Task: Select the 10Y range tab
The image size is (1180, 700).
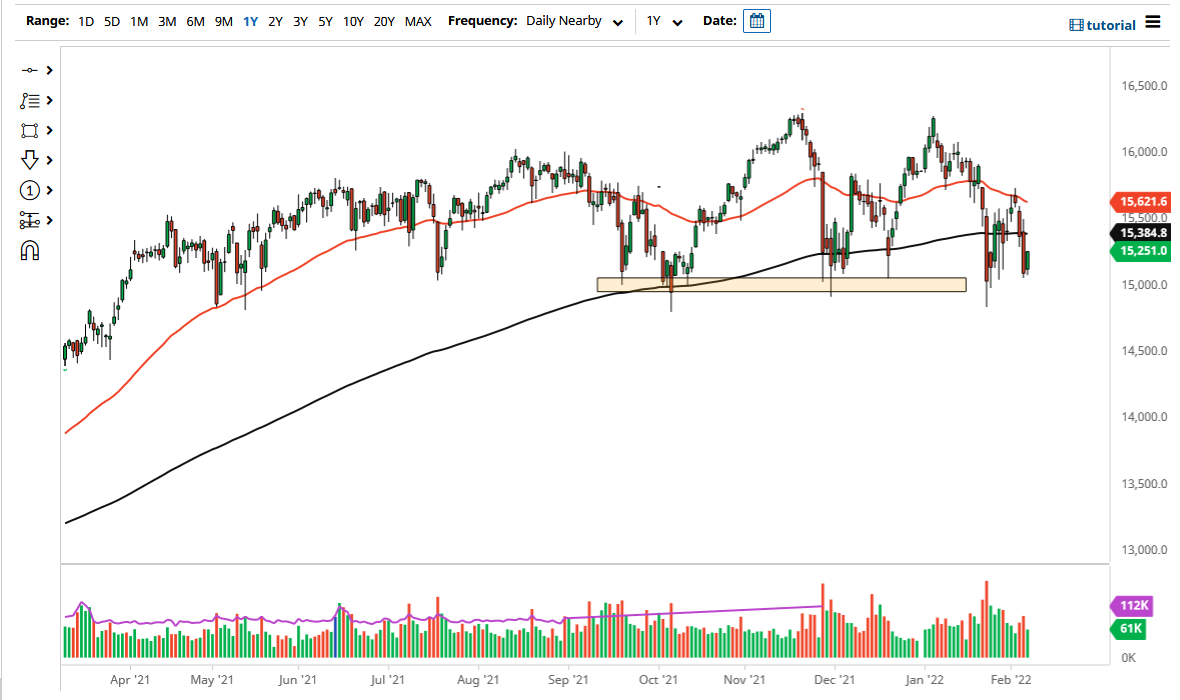Action: 352,20
